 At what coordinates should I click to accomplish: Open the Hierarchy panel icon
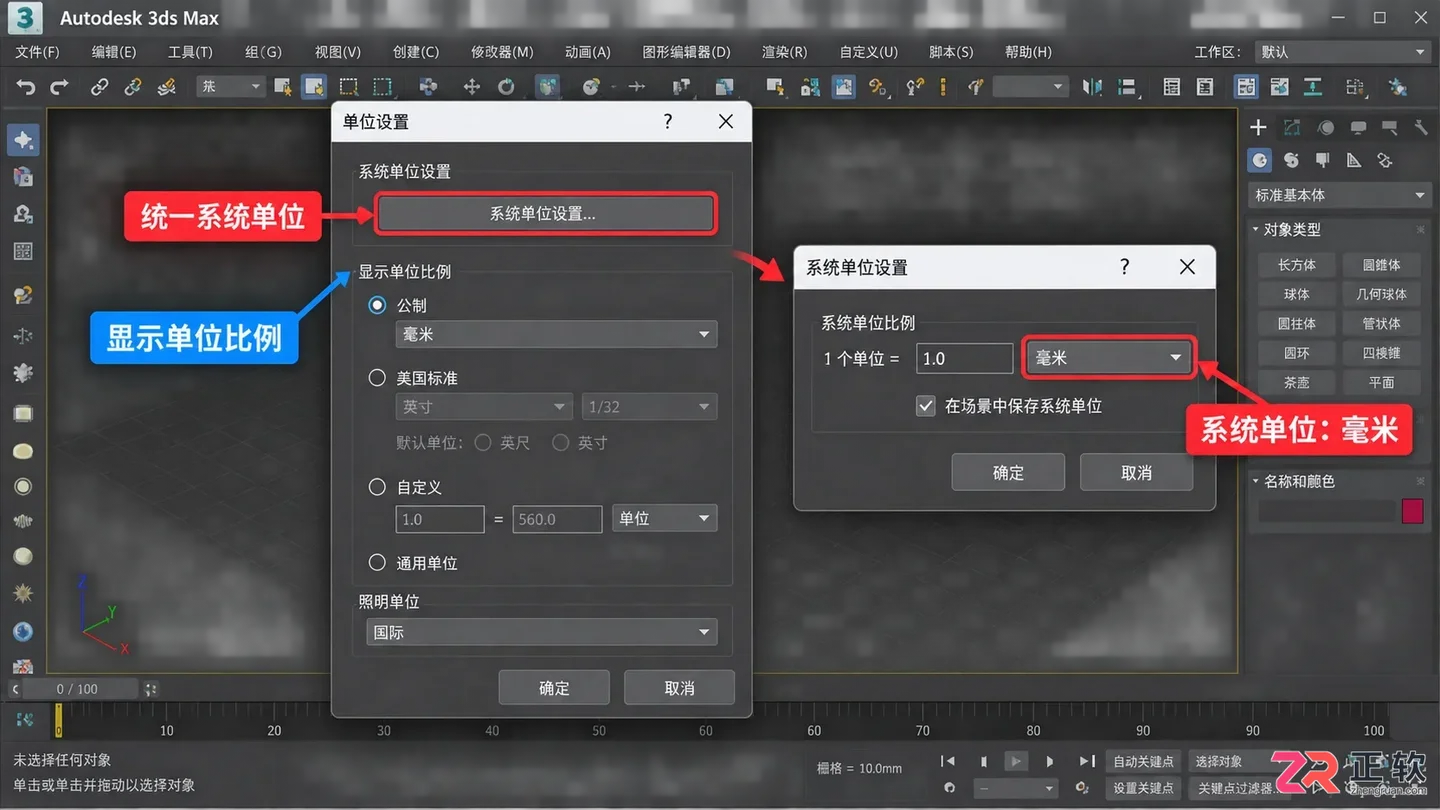pos(1325,127)
